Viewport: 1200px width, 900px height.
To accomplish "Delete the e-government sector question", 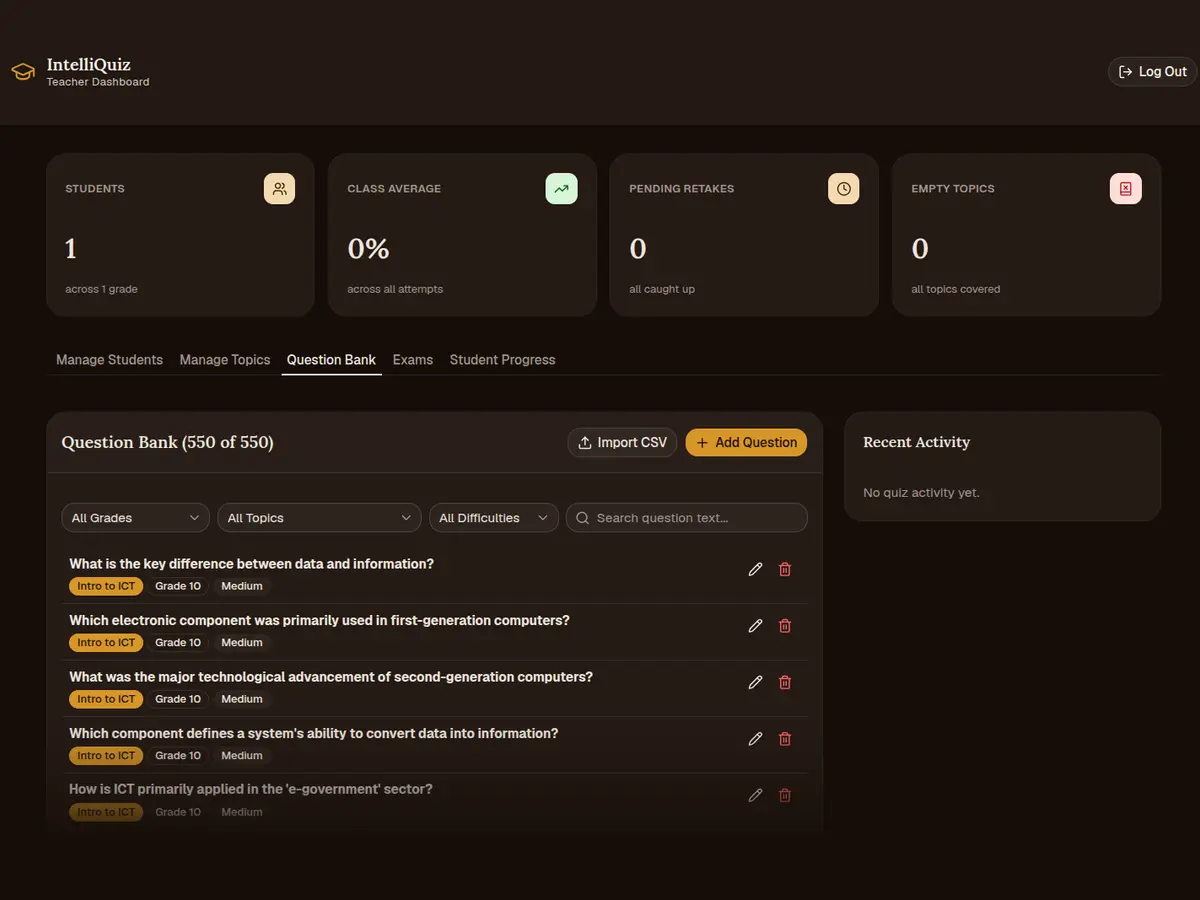I will pyautogui.click(x=785, y=795).
